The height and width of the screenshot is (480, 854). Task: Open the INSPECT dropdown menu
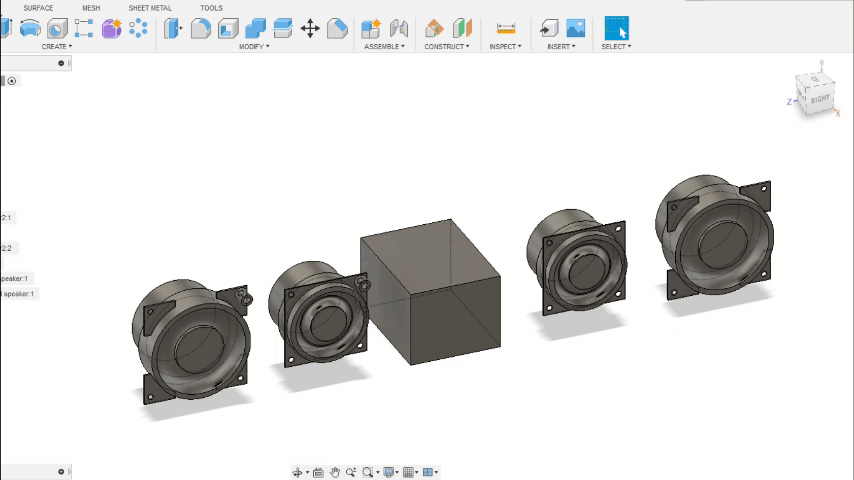point(505,47)
